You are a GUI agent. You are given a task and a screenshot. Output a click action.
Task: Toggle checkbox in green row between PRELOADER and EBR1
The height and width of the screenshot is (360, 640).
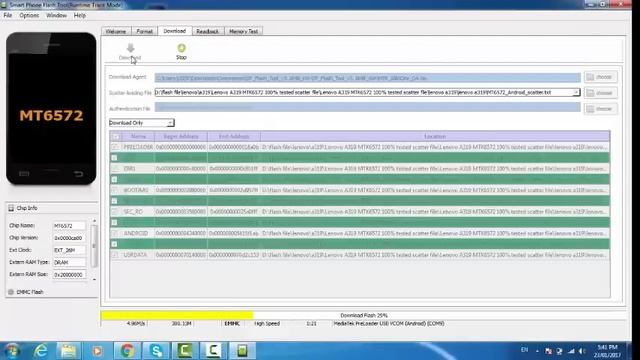click(114, 158)
